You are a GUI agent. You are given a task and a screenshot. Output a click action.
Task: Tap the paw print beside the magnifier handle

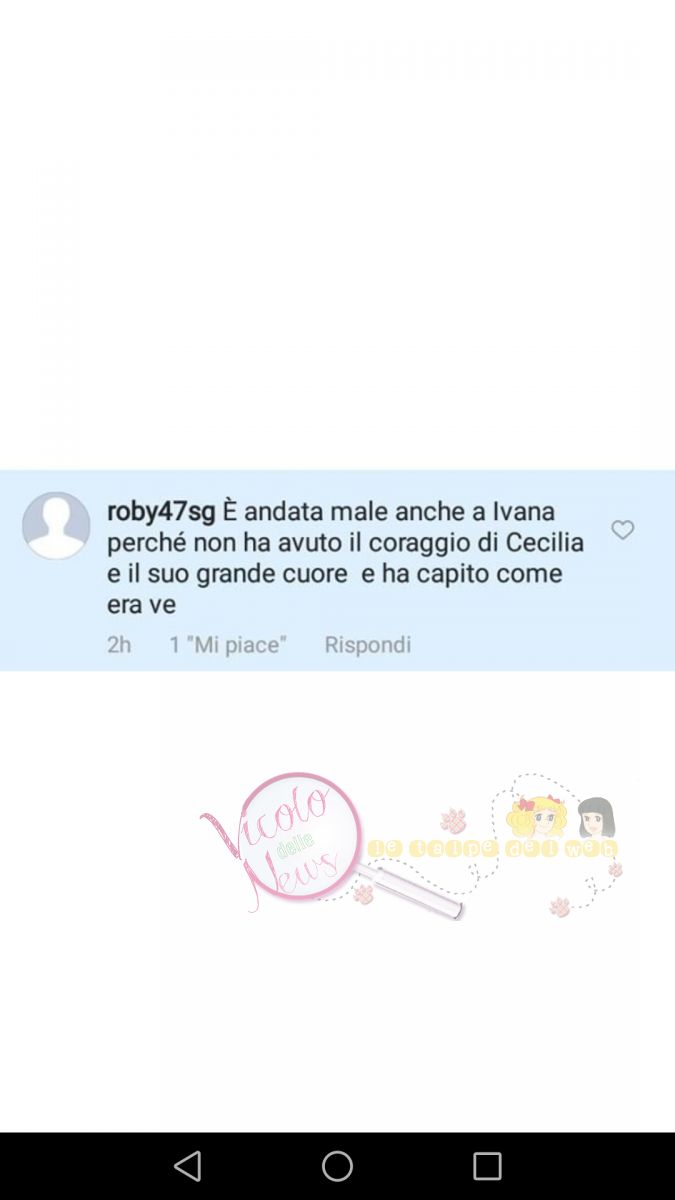point(363,892)
